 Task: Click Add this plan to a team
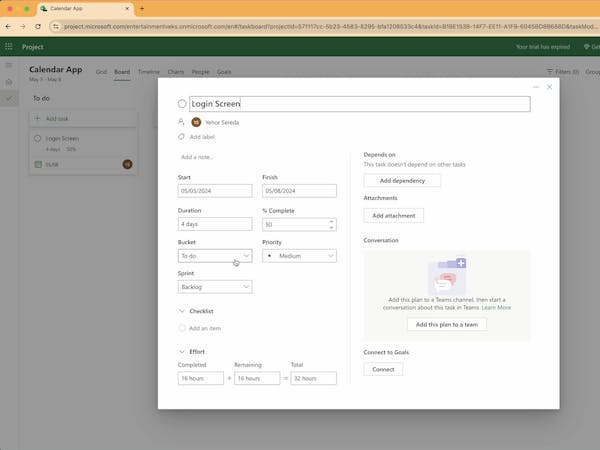(447, 324)
